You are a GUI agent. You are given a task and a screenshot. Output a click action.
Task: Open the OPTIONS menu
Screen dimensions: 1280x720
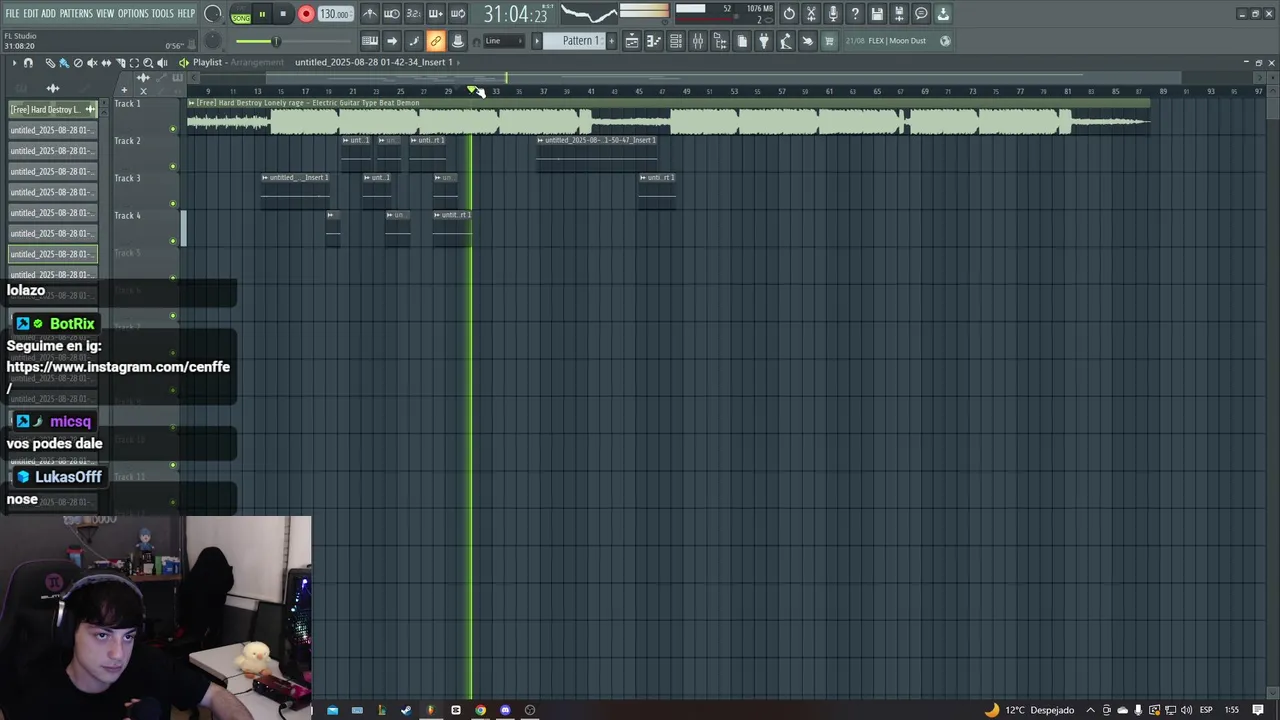point(133,13)
